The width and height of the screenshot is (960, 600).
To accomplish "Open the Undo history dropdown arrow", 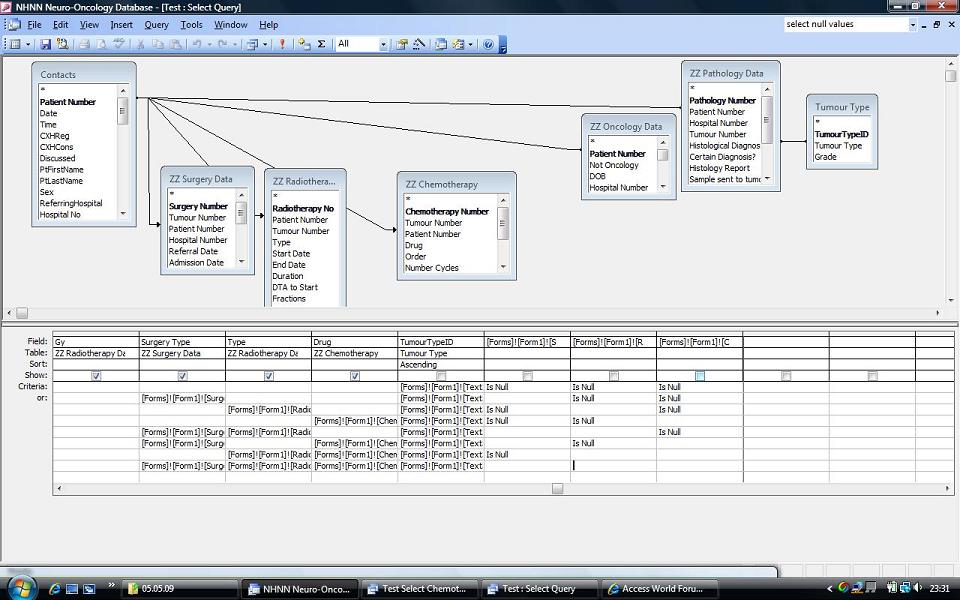I will coord(209,44).
